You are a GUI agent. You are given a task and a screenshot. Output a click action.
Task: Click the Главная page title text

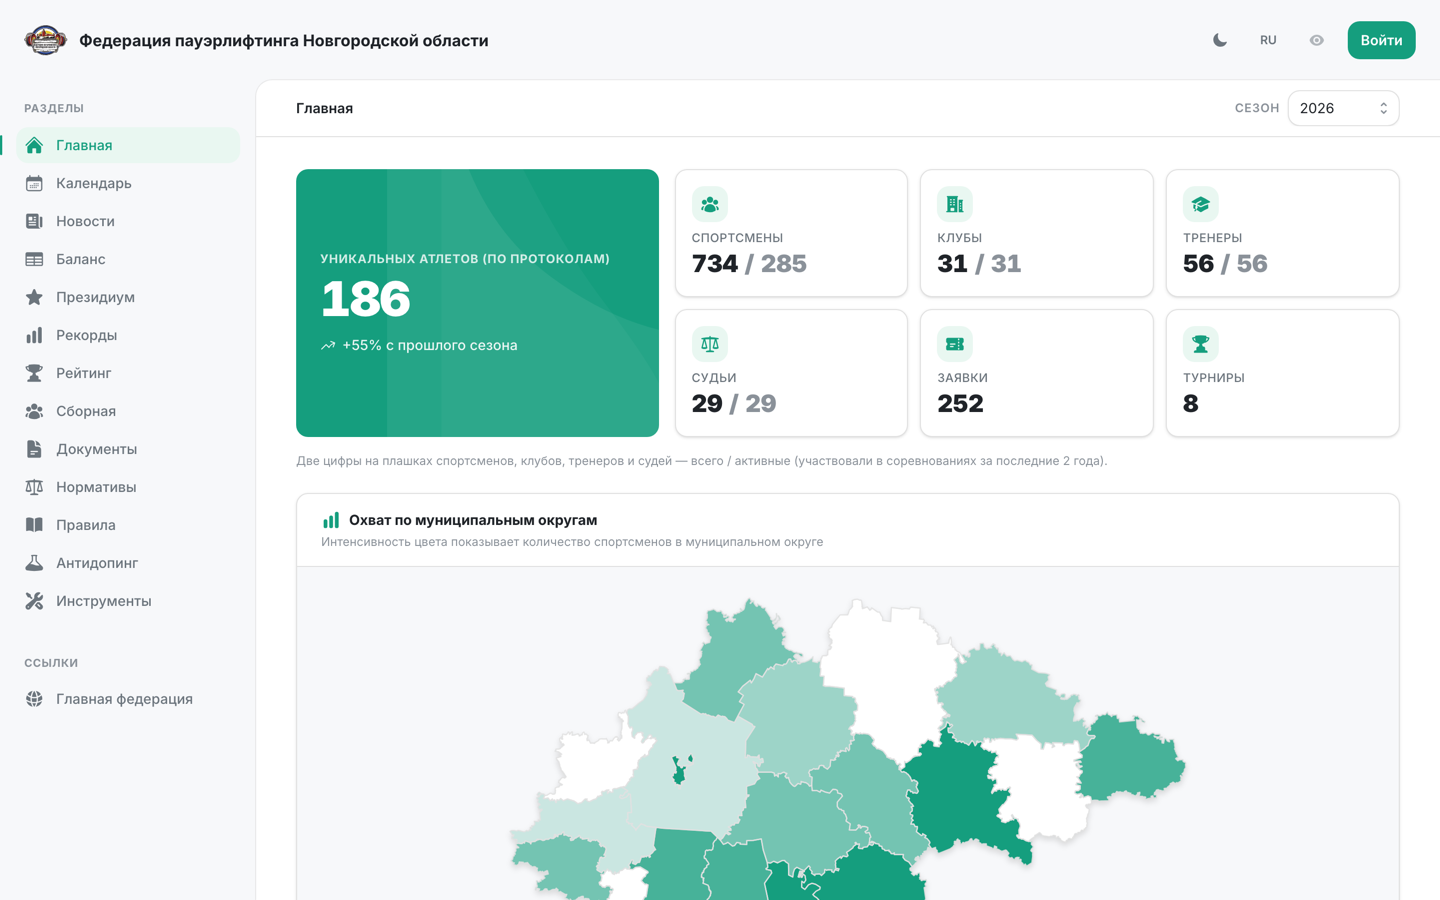click(x=324, y=108)
